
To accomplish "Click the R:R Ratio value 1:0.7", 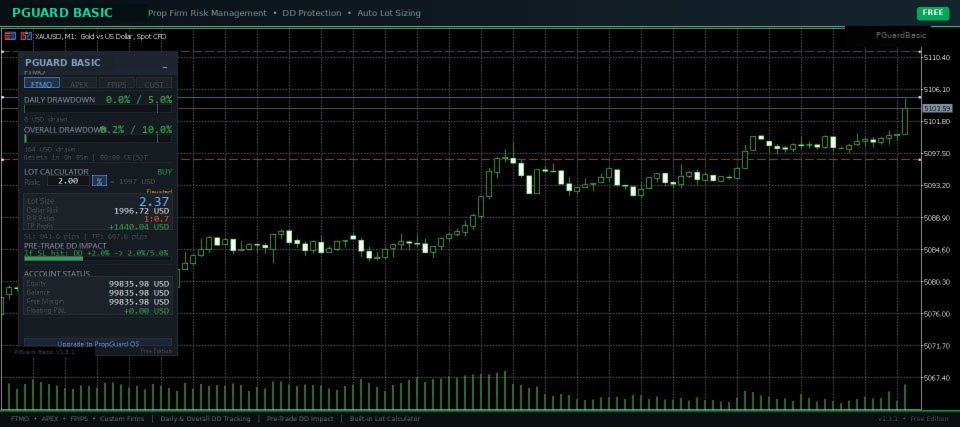I will click(157, 219).
